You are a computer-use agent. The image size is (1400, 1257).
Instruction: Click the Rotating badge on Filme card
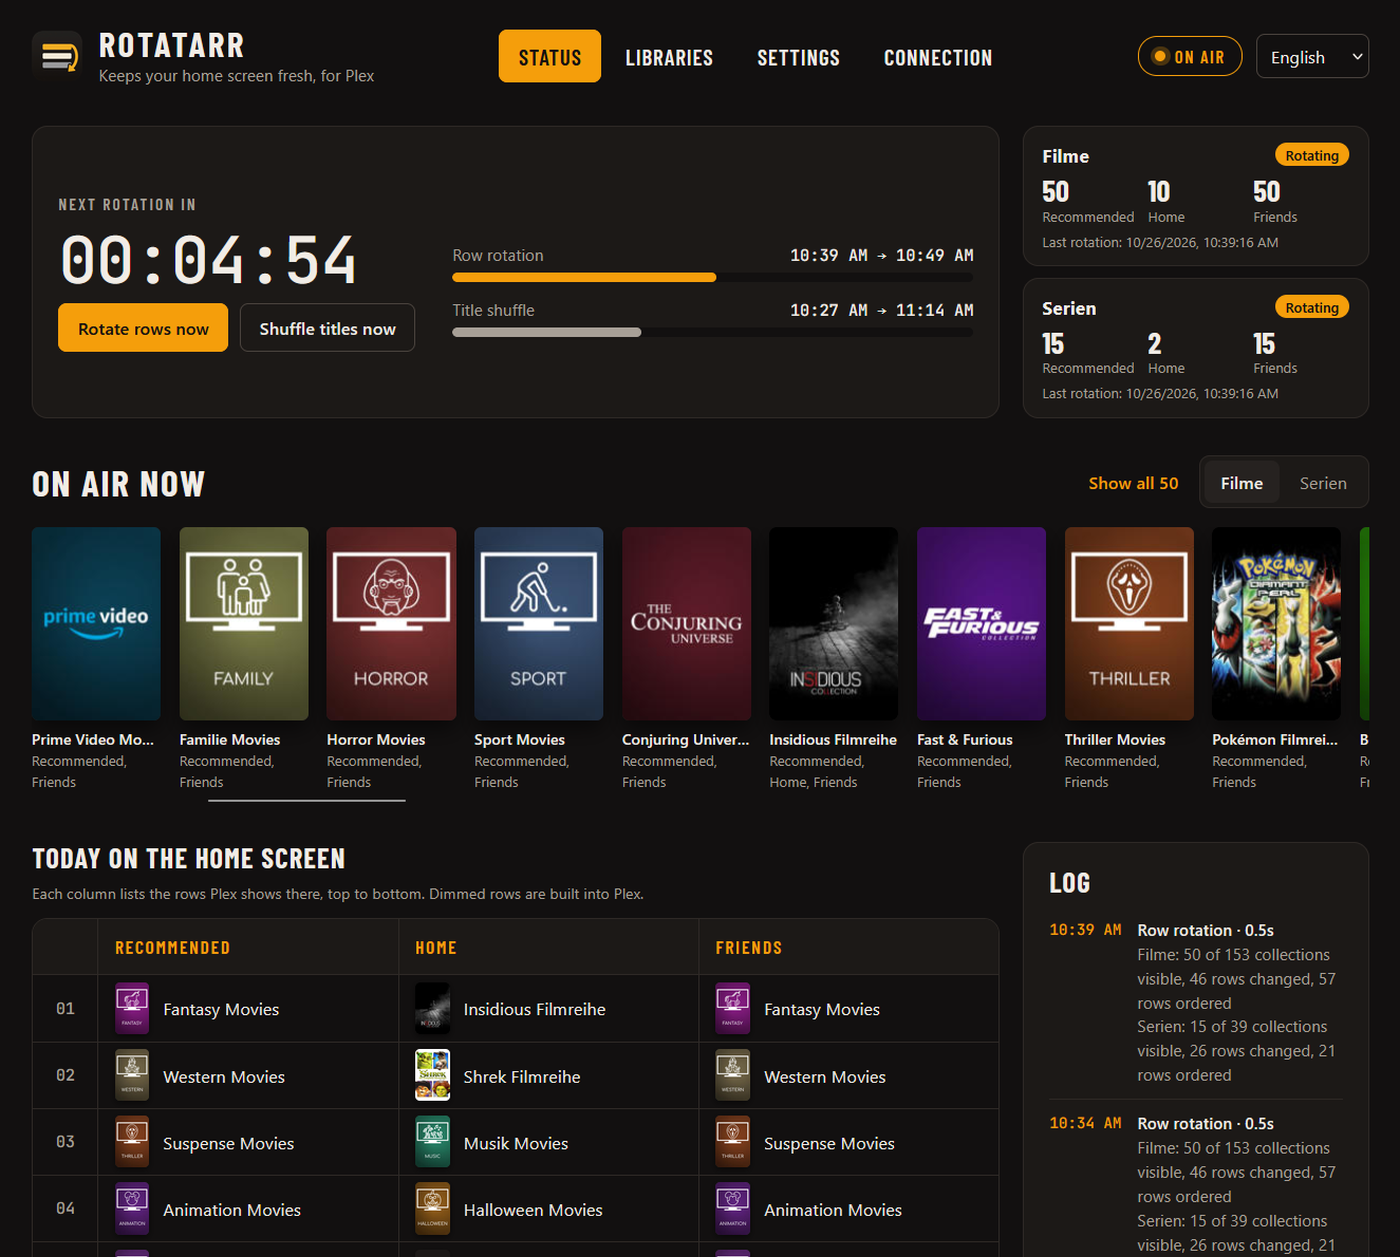1312,155
